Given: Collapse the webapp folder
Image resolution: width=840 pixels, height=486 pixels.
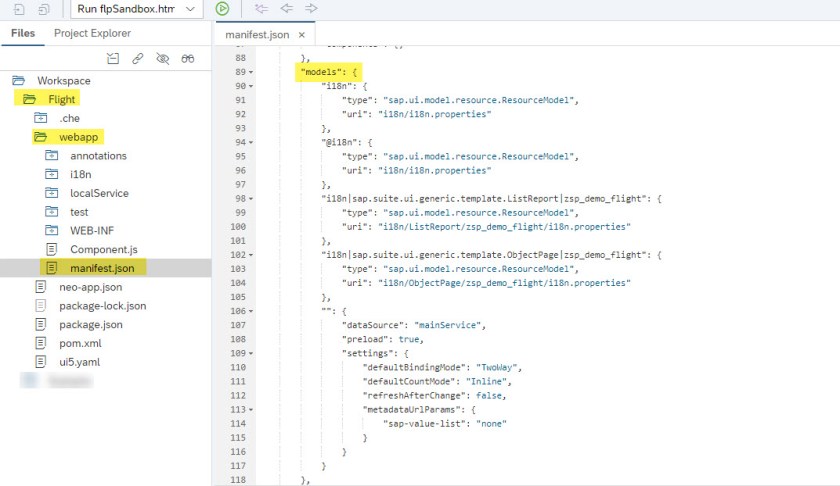Looking at the screenshot, I should pyautogui.click(x=79, y=137).
